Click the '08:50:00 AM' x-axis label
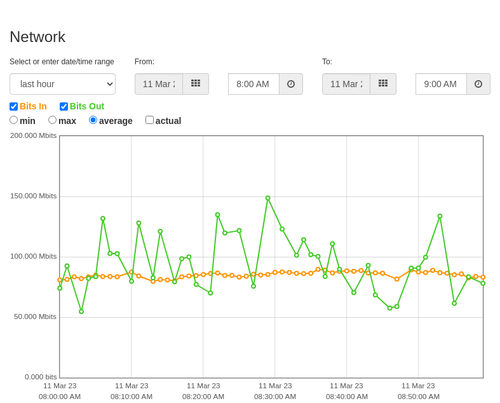Screen dimensions: 500x403 point(418,397)
